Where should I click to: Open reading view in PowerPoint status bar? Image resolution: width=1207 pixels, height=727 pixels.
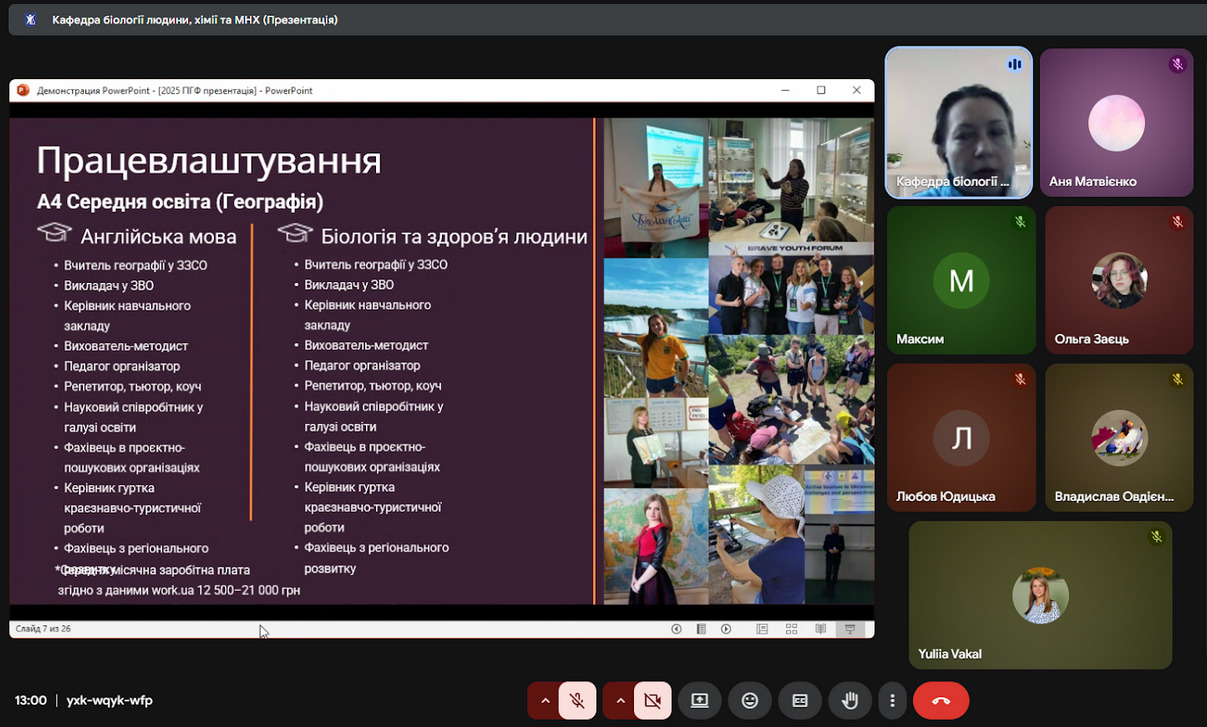[820, 629]
